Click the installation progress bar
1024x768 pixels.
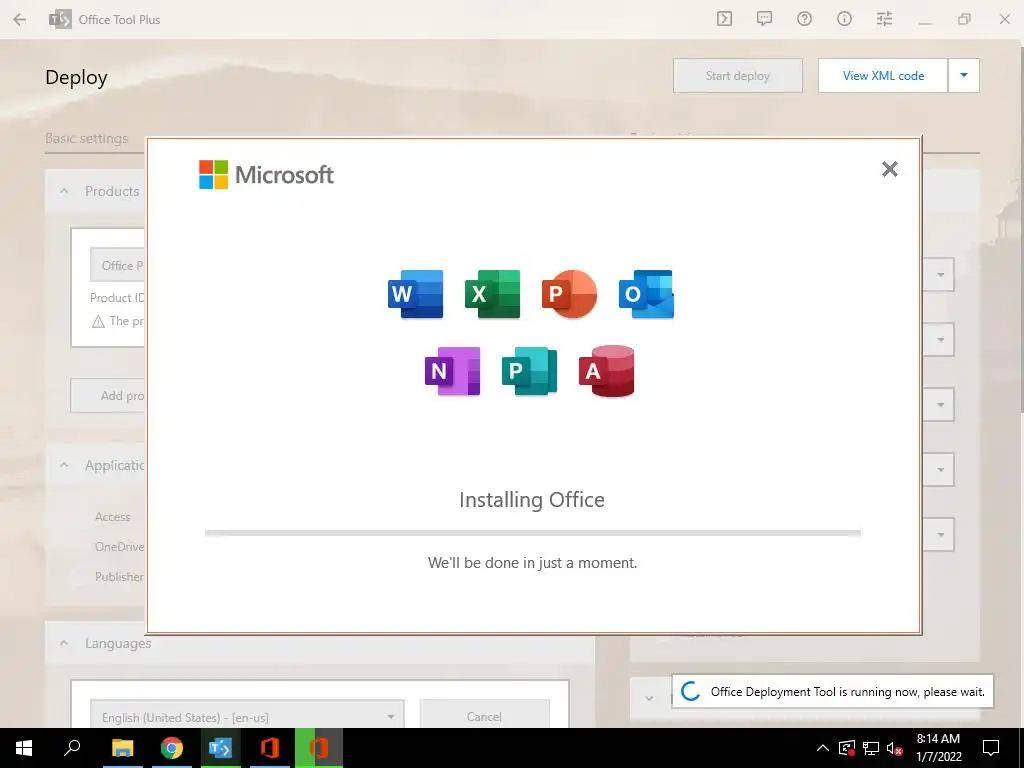coord(532,533)
